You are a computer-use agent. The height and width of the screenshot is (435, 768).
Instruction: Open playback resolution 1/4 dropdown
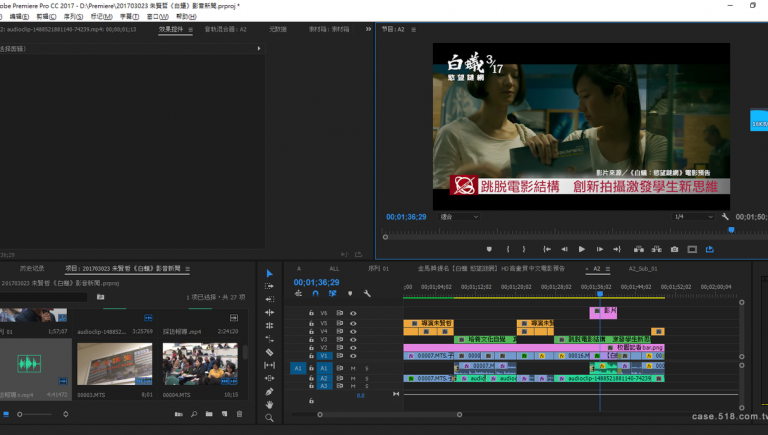[693, 217]
